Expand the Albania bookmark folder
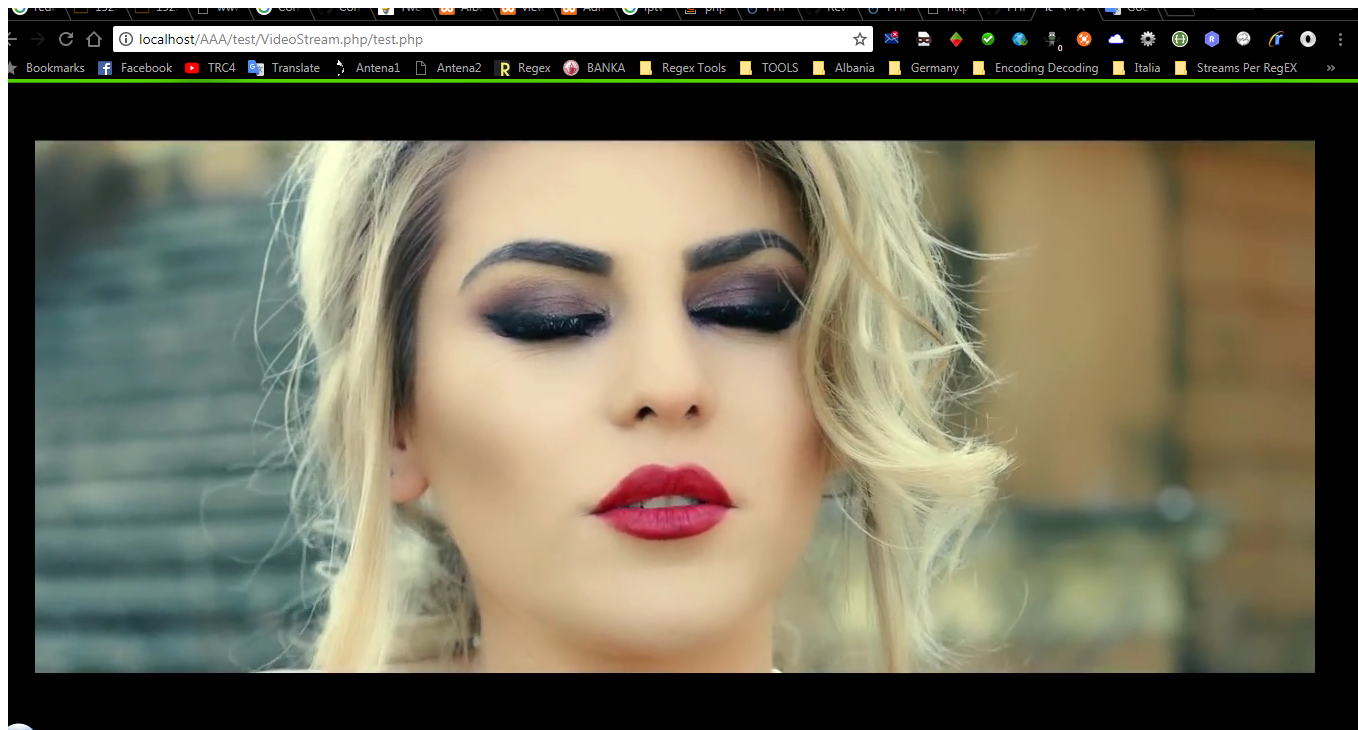Screen dimensions: 1358x730 pyautogui.click(x=843, y=68)
